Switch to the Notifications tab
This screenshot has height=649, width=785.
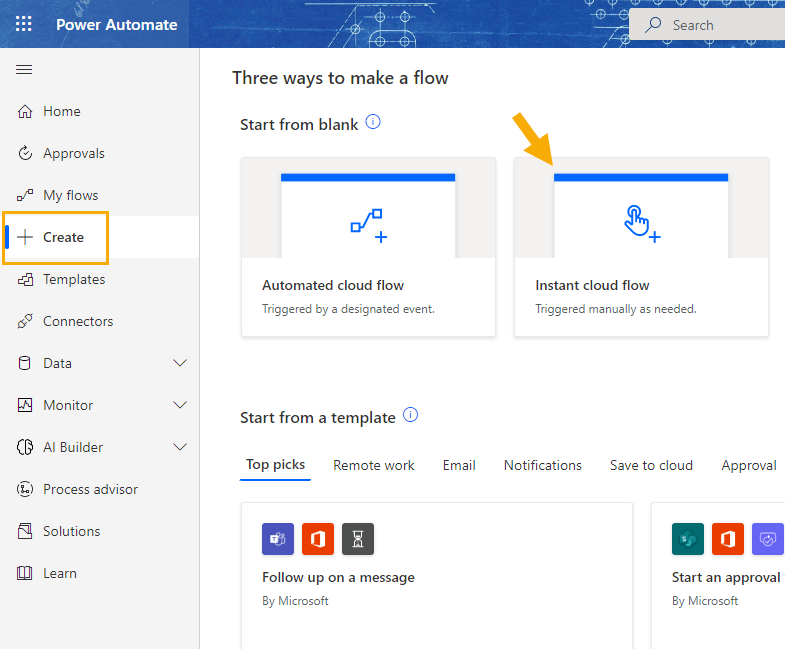click(x=543, y=465)
